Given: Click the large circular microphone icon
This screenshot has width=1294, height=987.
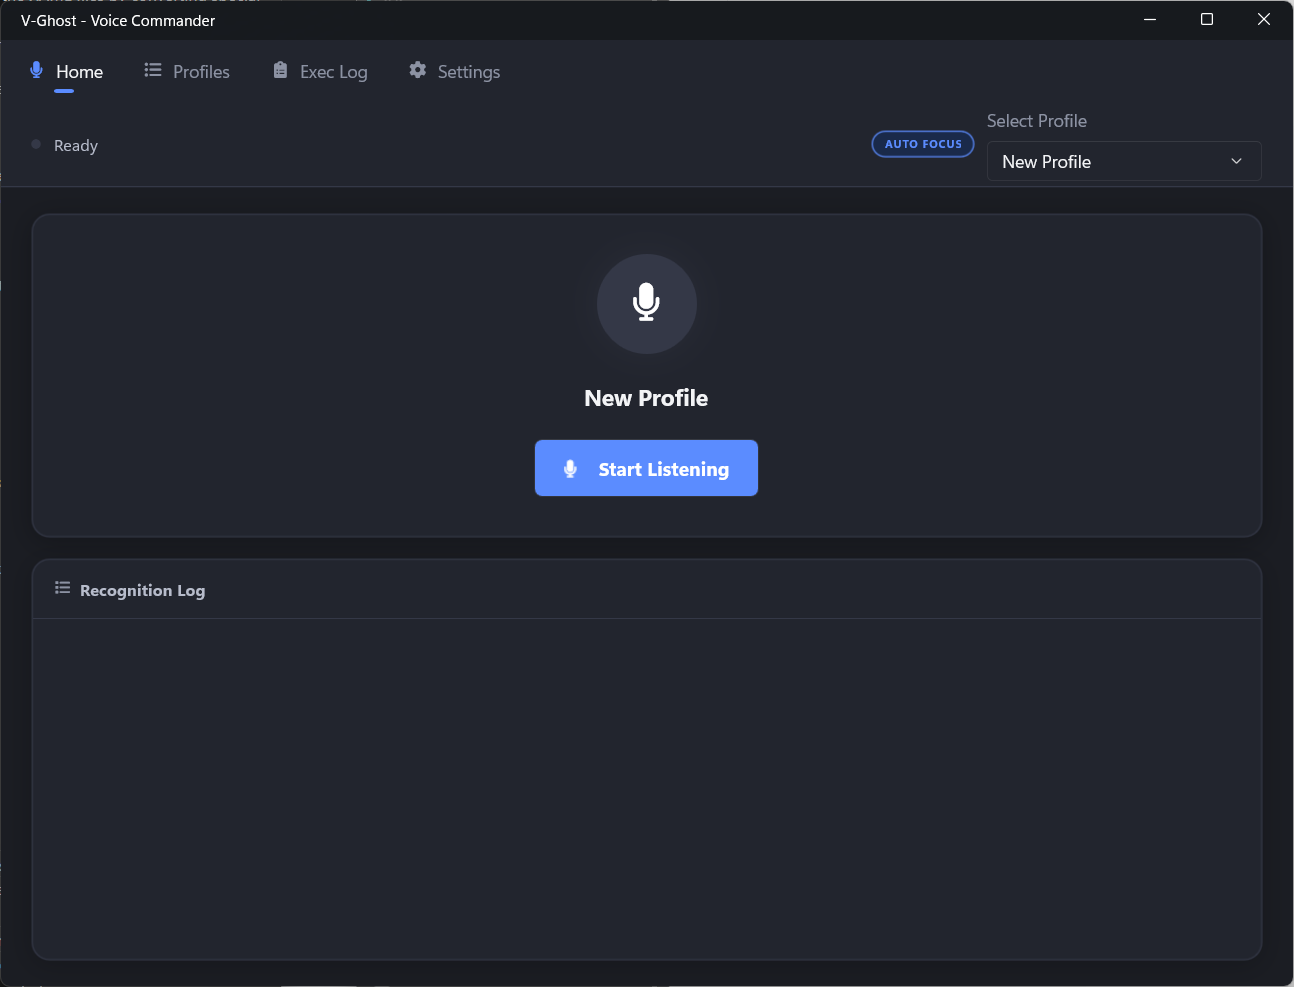Looking at the screenshot, I should (x=646, y=303).
